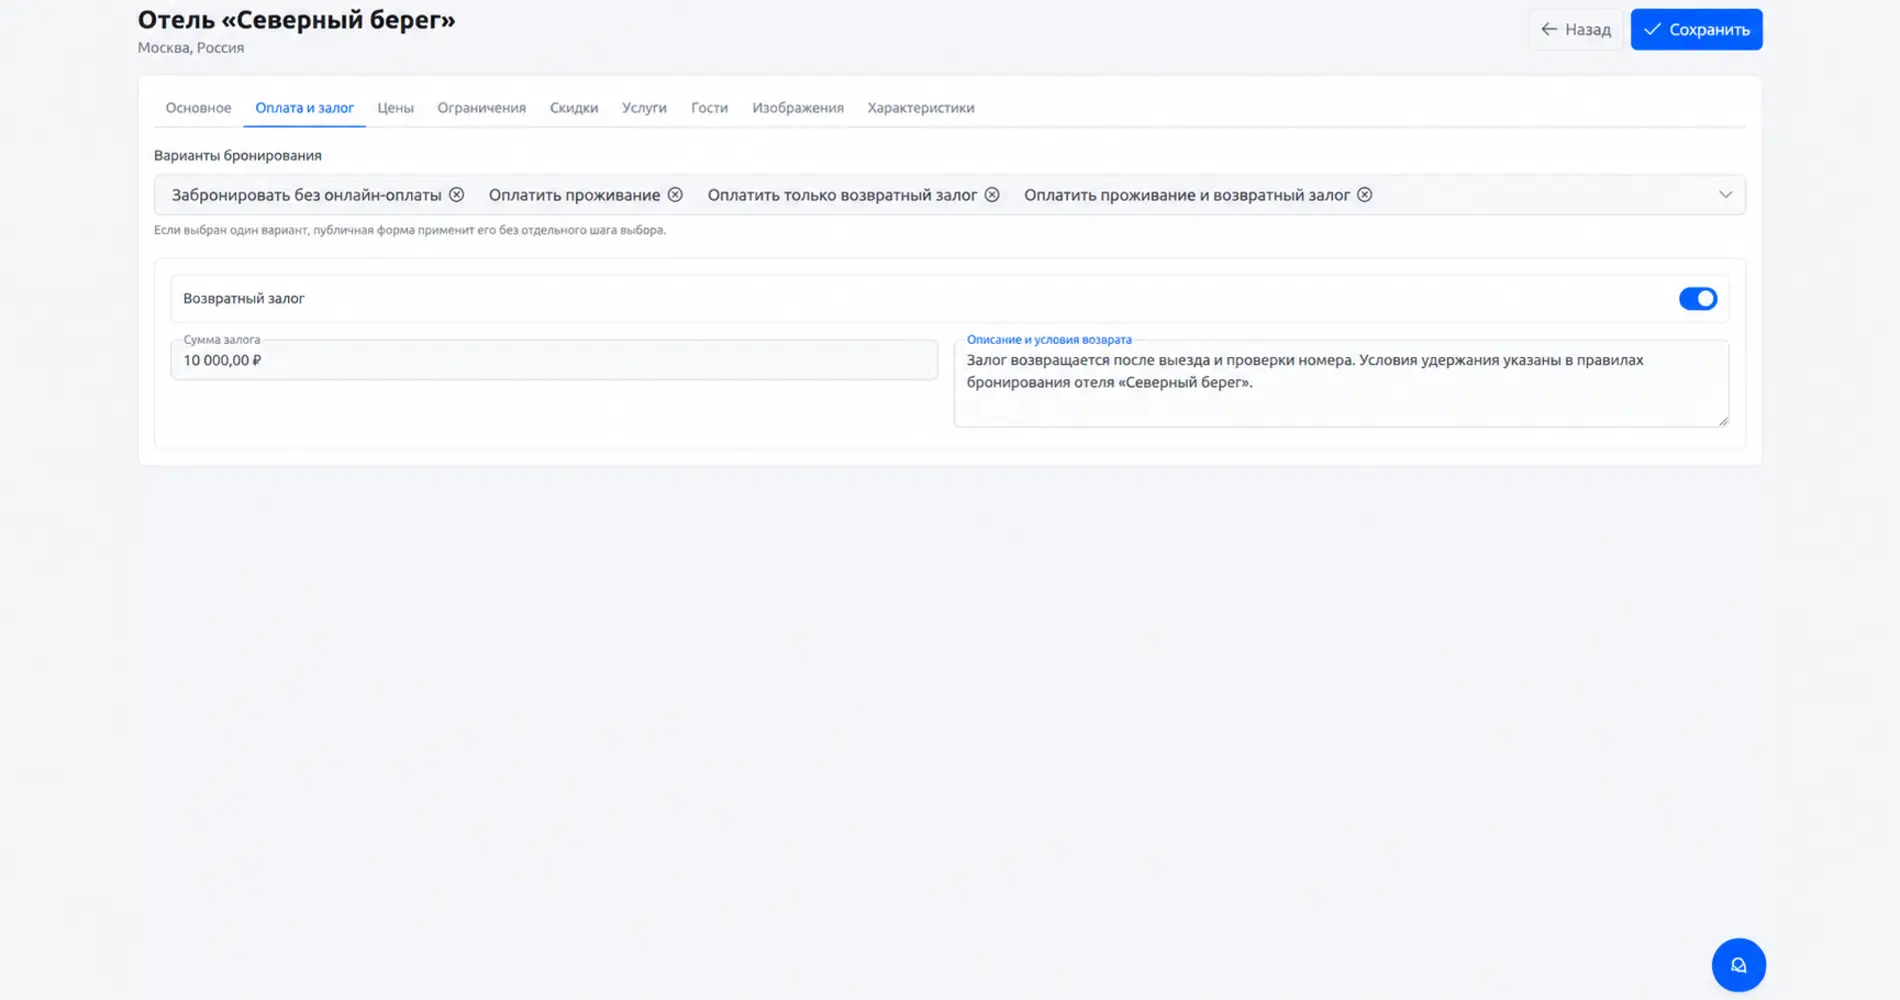Open the «Гости» tab
The width and height of the screenshot is (1900, 1000).
click(x=709, y=108)
